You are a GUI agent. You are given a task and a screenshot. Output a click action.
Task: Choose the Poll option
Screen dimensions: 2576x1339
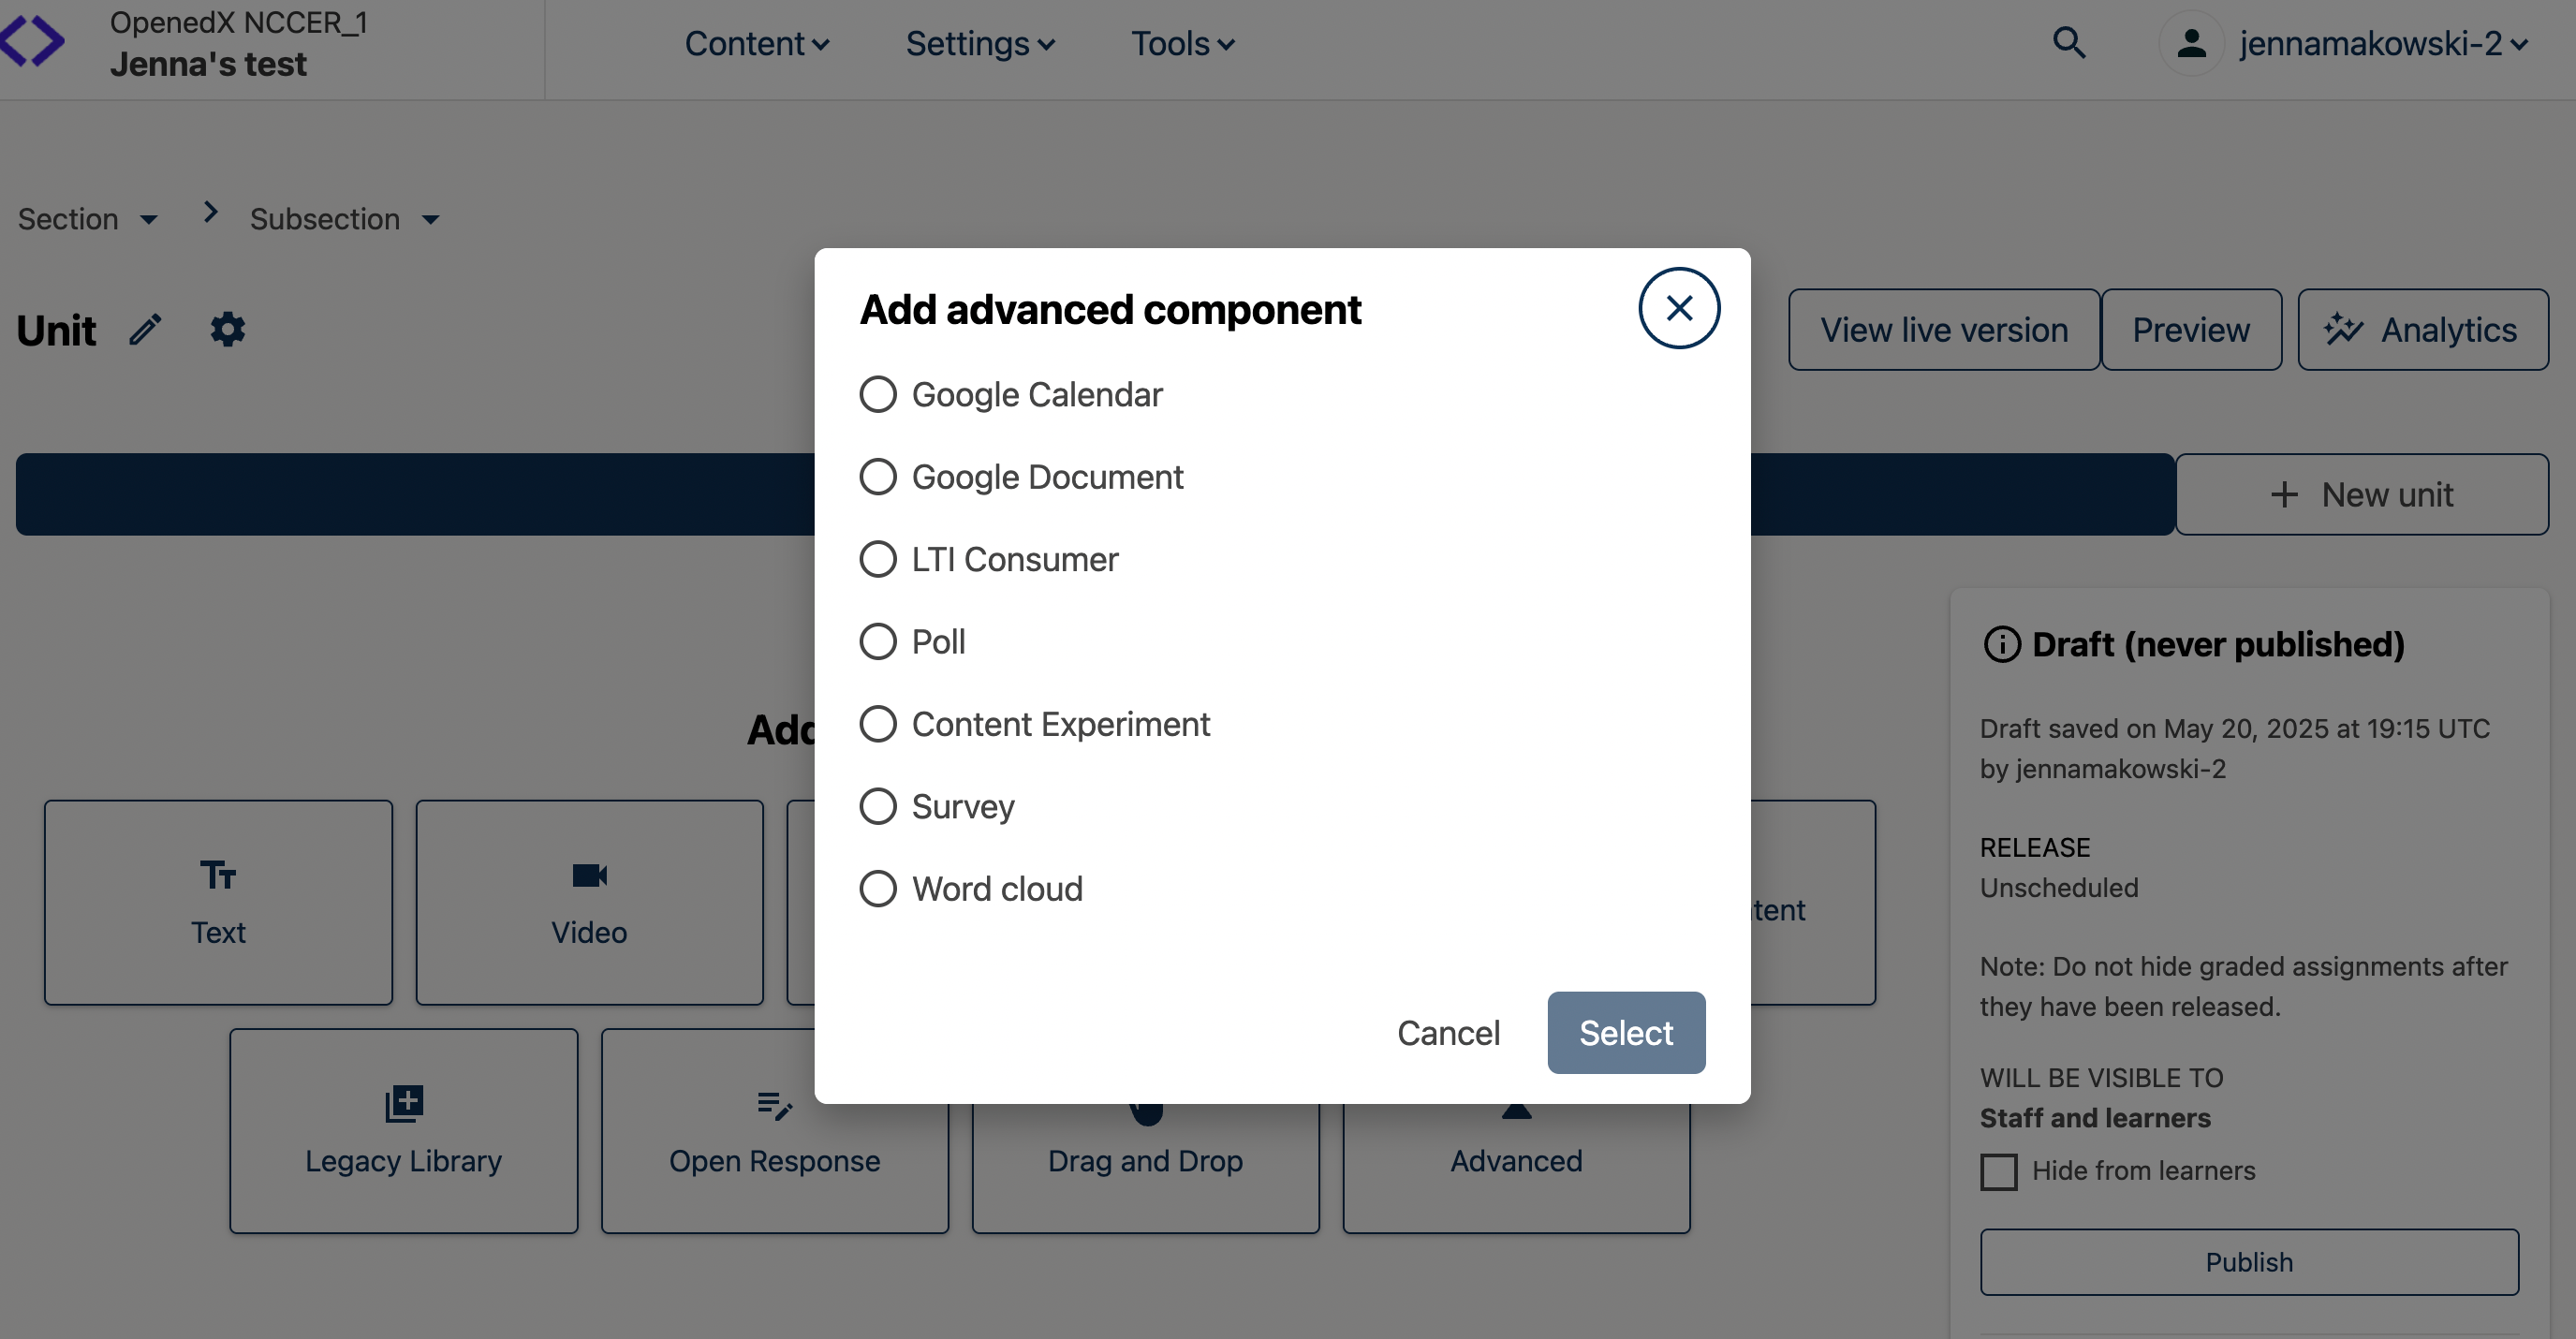[877, 641]
